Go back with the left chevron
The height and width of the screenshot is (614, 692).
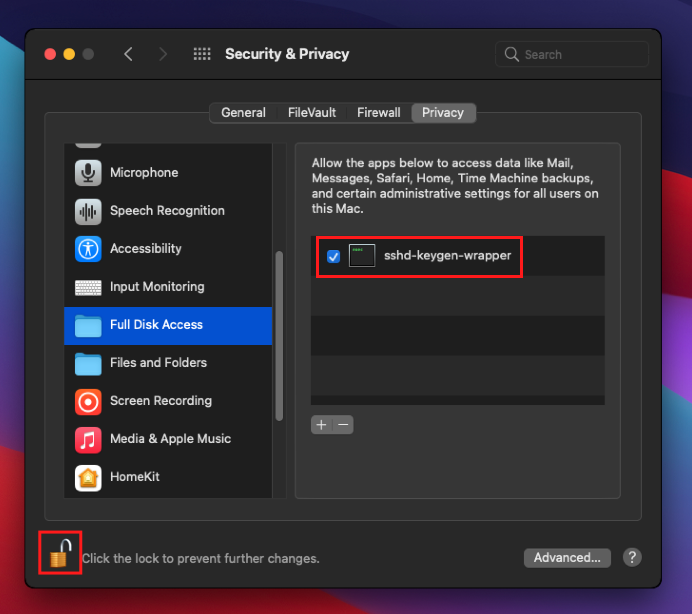(x=128, y=54)
